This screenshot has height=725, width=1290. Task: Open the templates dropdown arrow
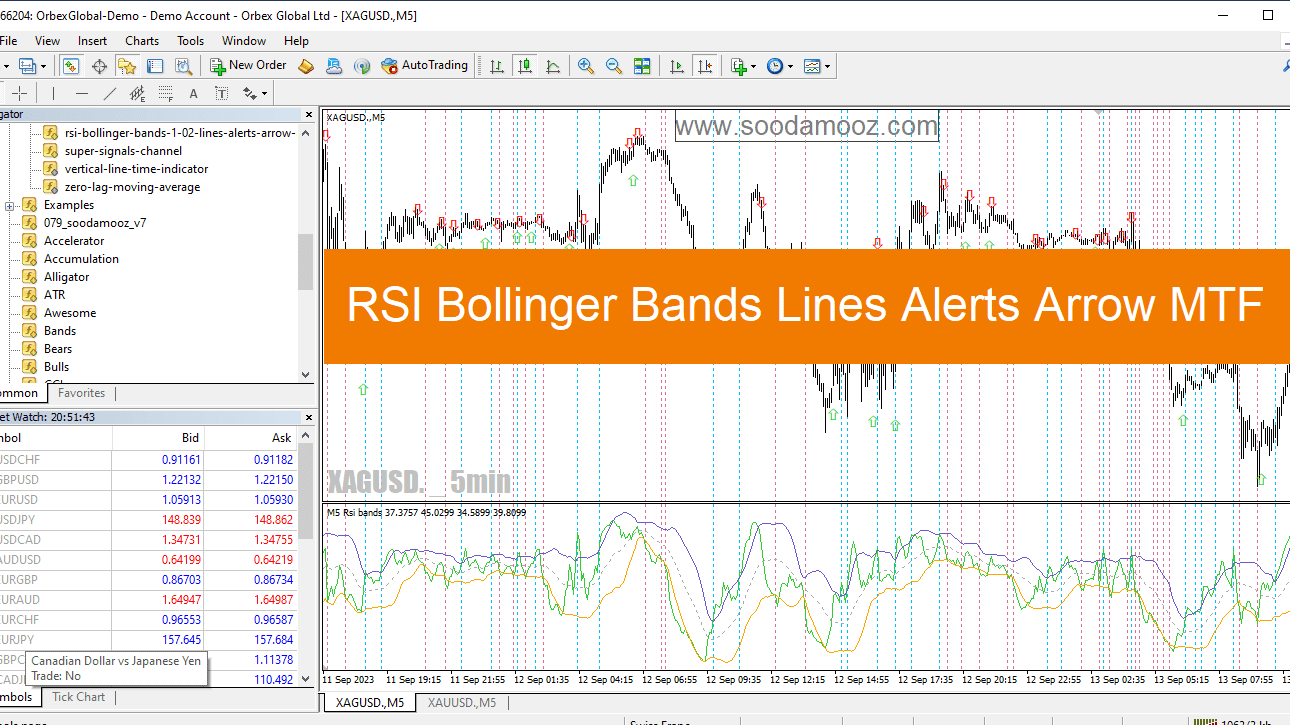(827, 66)
